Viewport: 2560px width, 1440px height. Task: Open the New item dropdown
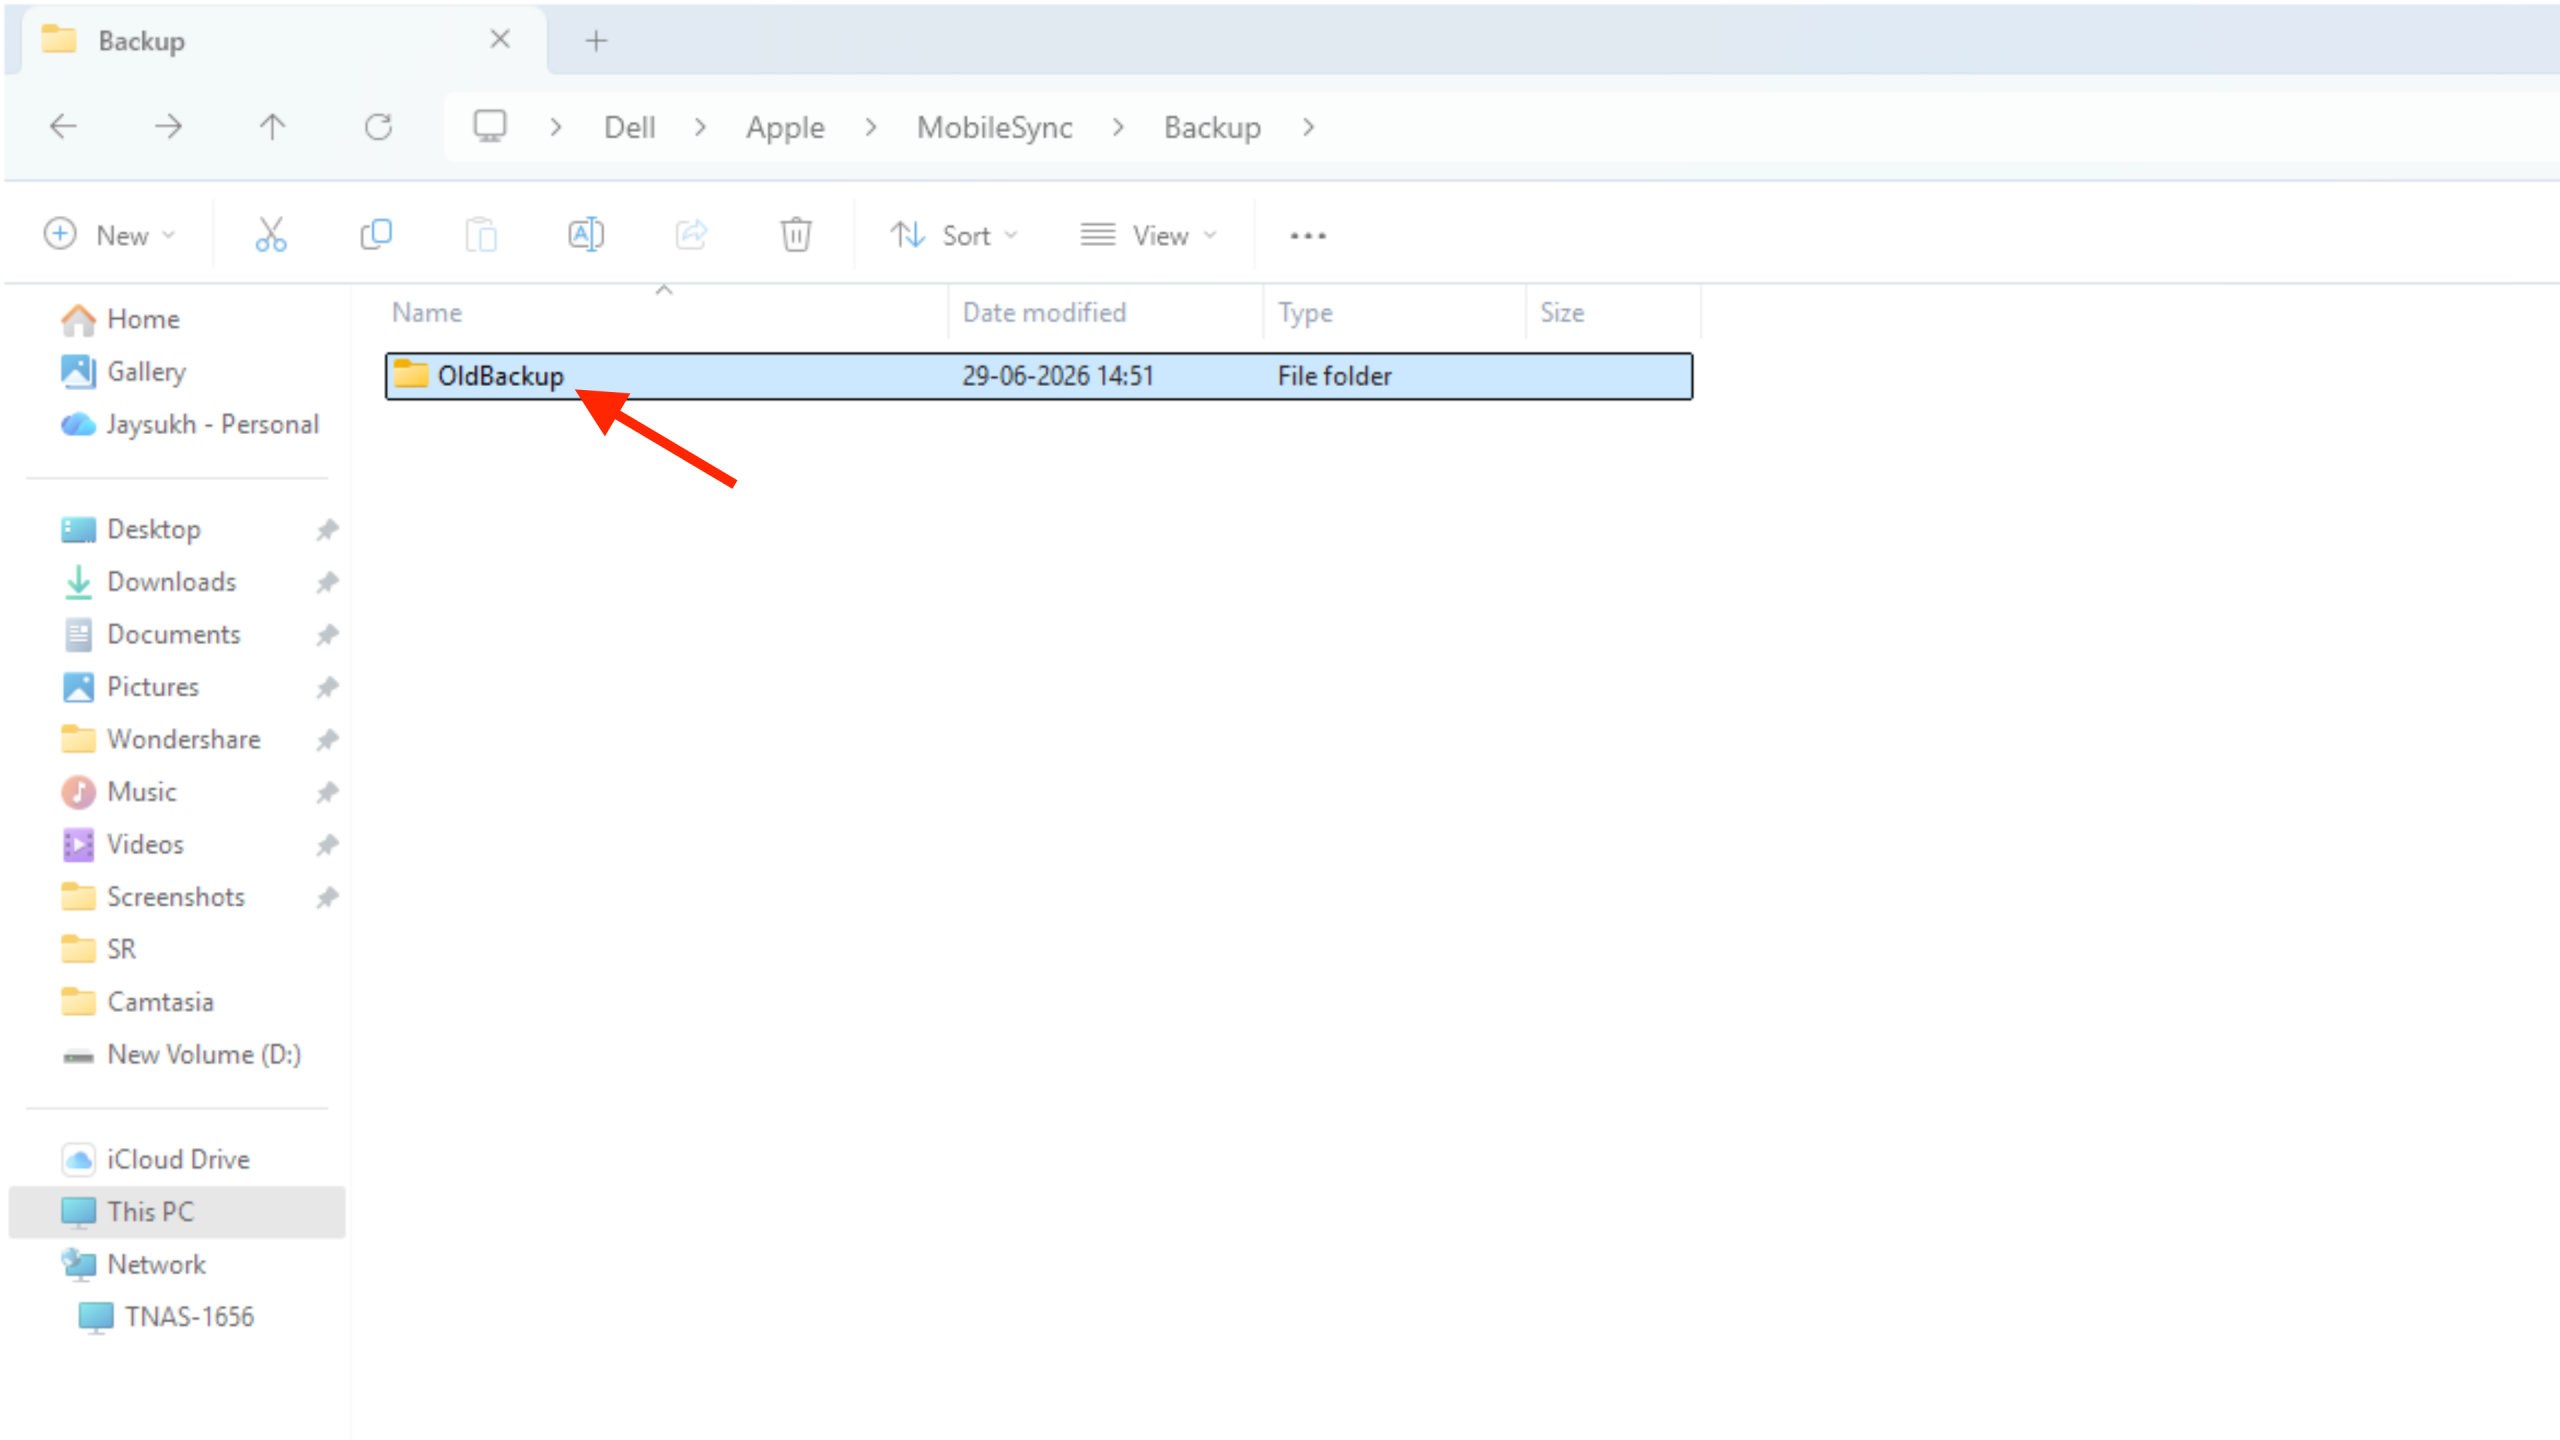click(x=110, y=236)
